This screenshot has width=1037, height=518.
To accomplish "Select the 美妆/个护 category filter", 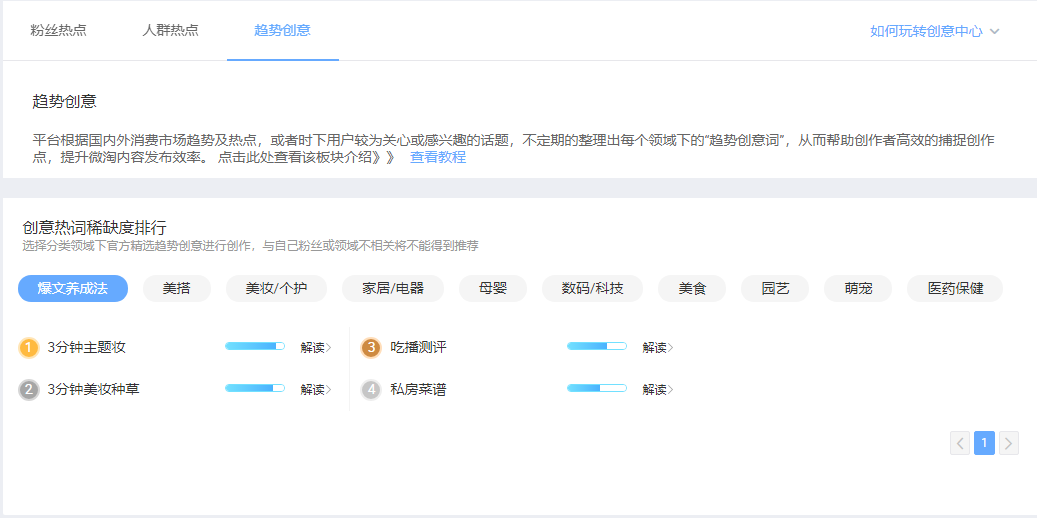I will click(276, 289).
